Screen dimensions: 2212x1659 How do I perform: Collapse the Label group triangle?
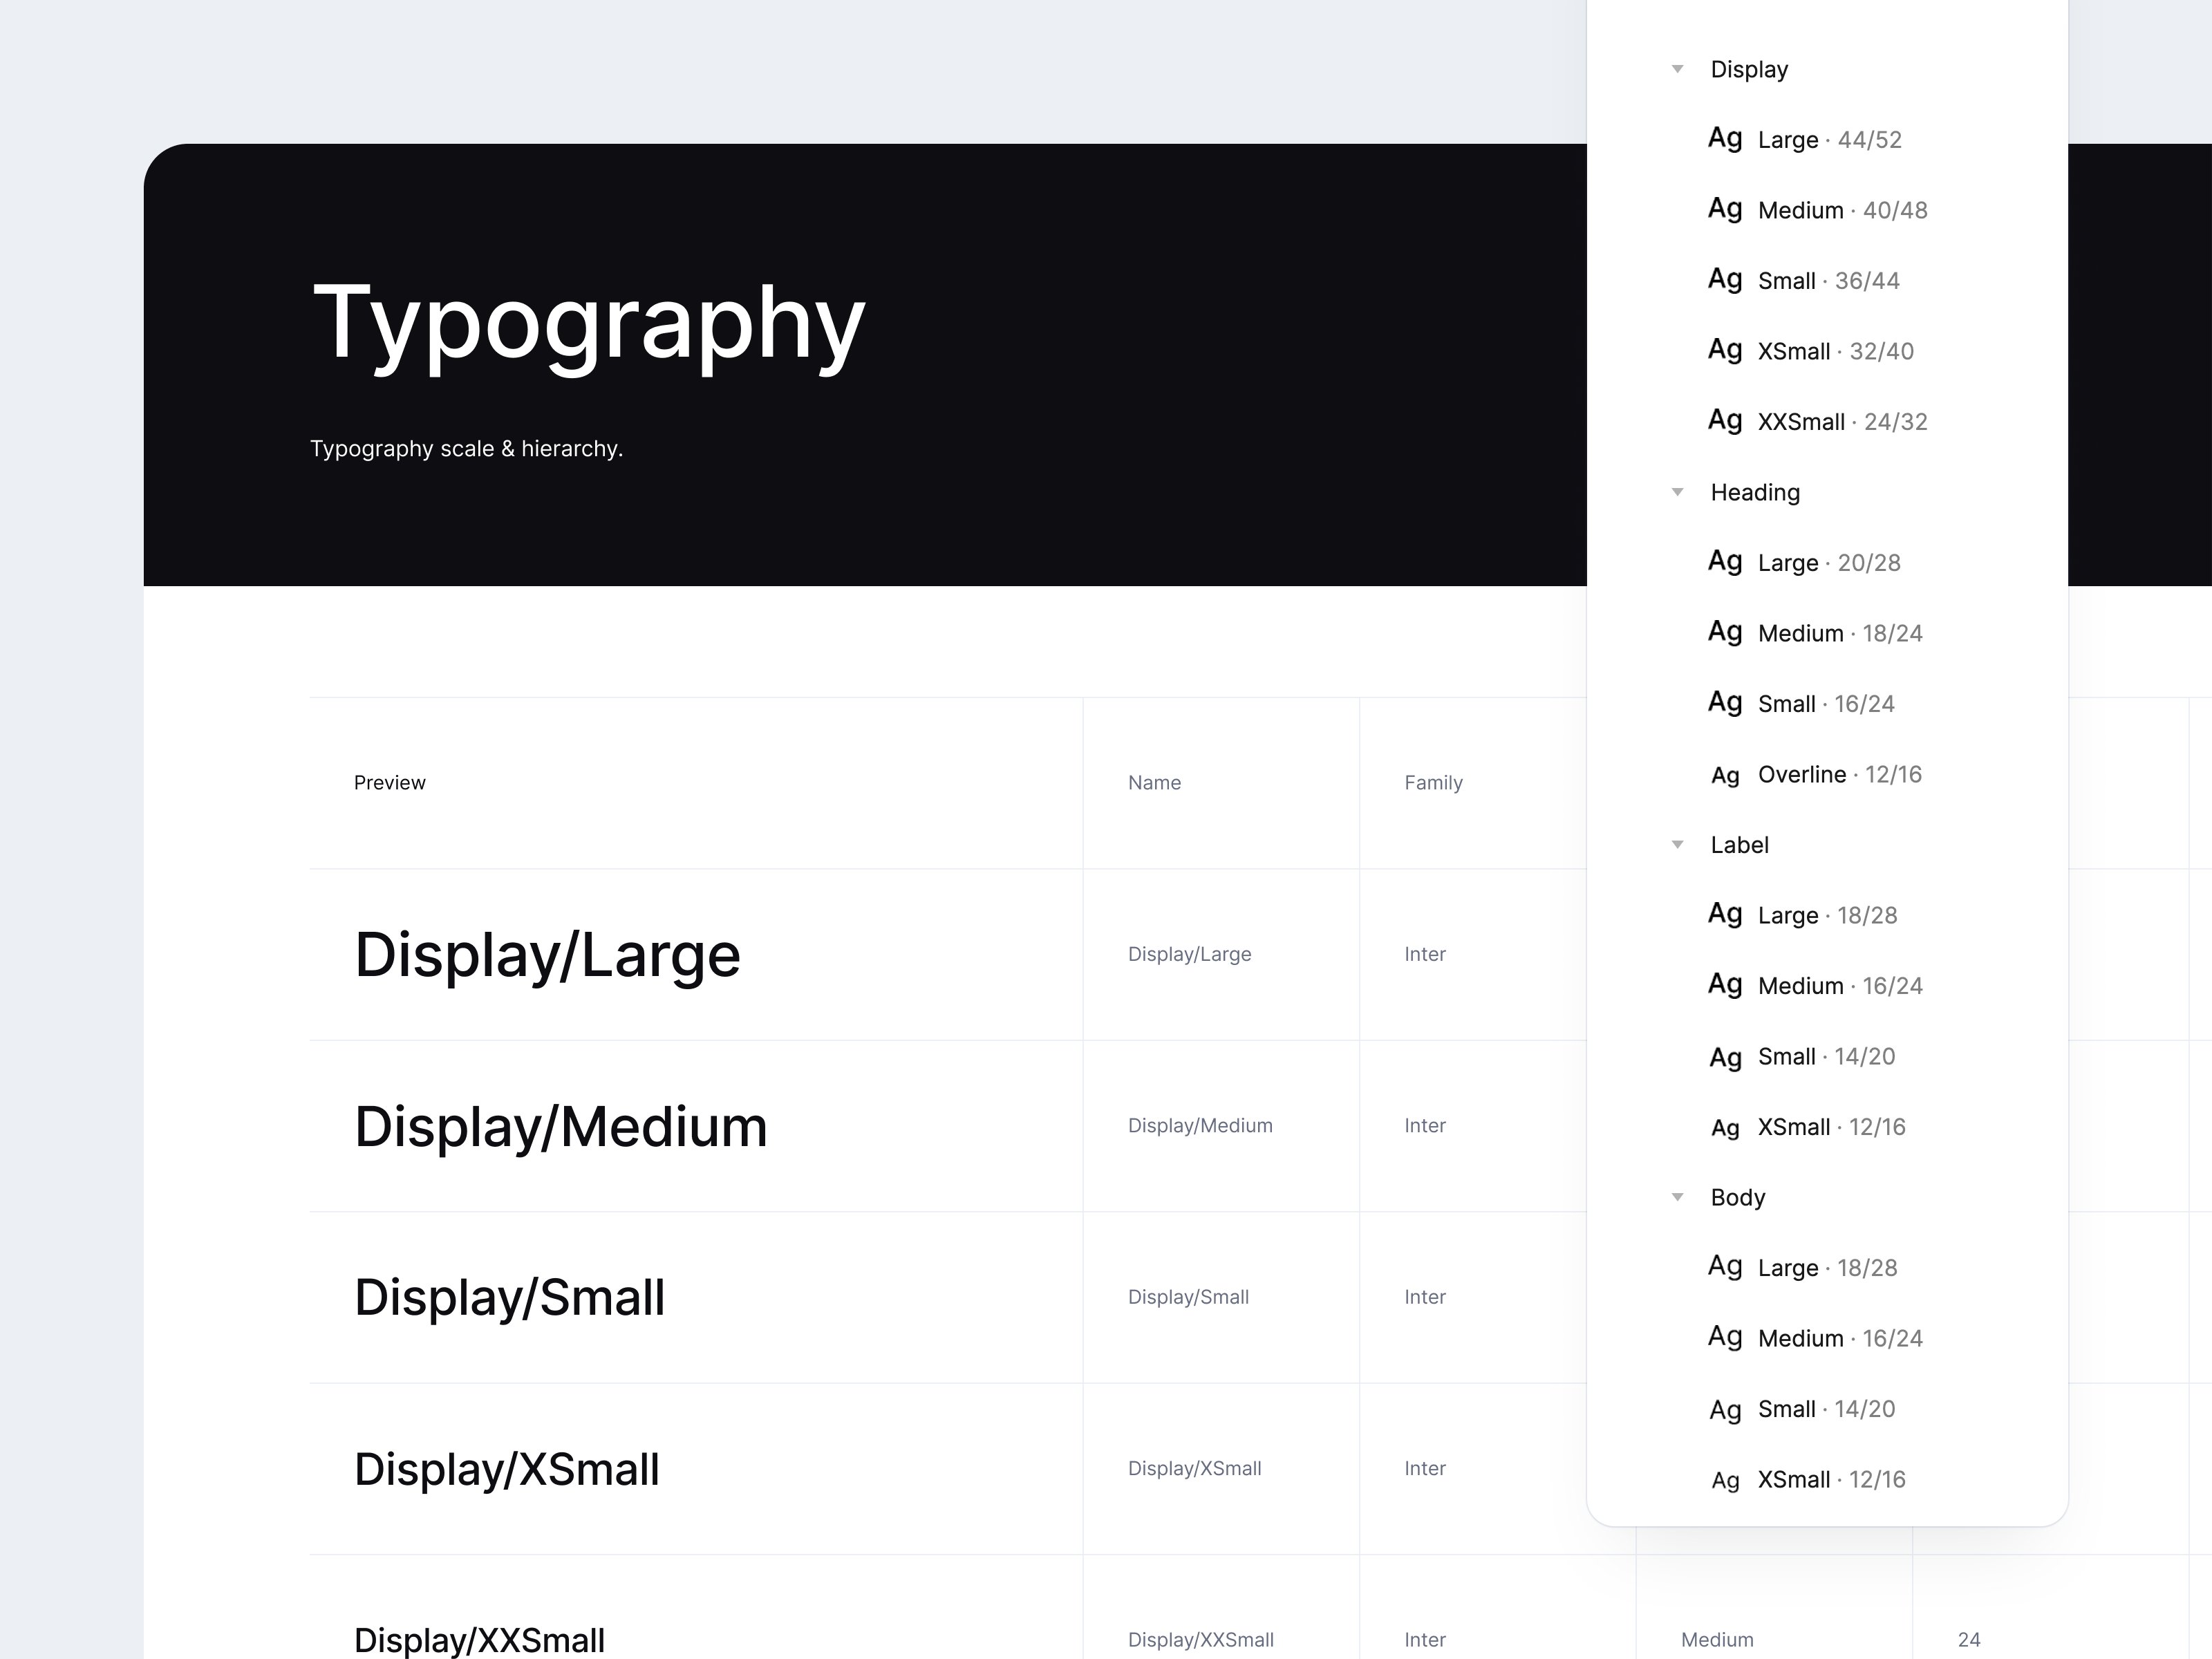(x=1678, y=845)
